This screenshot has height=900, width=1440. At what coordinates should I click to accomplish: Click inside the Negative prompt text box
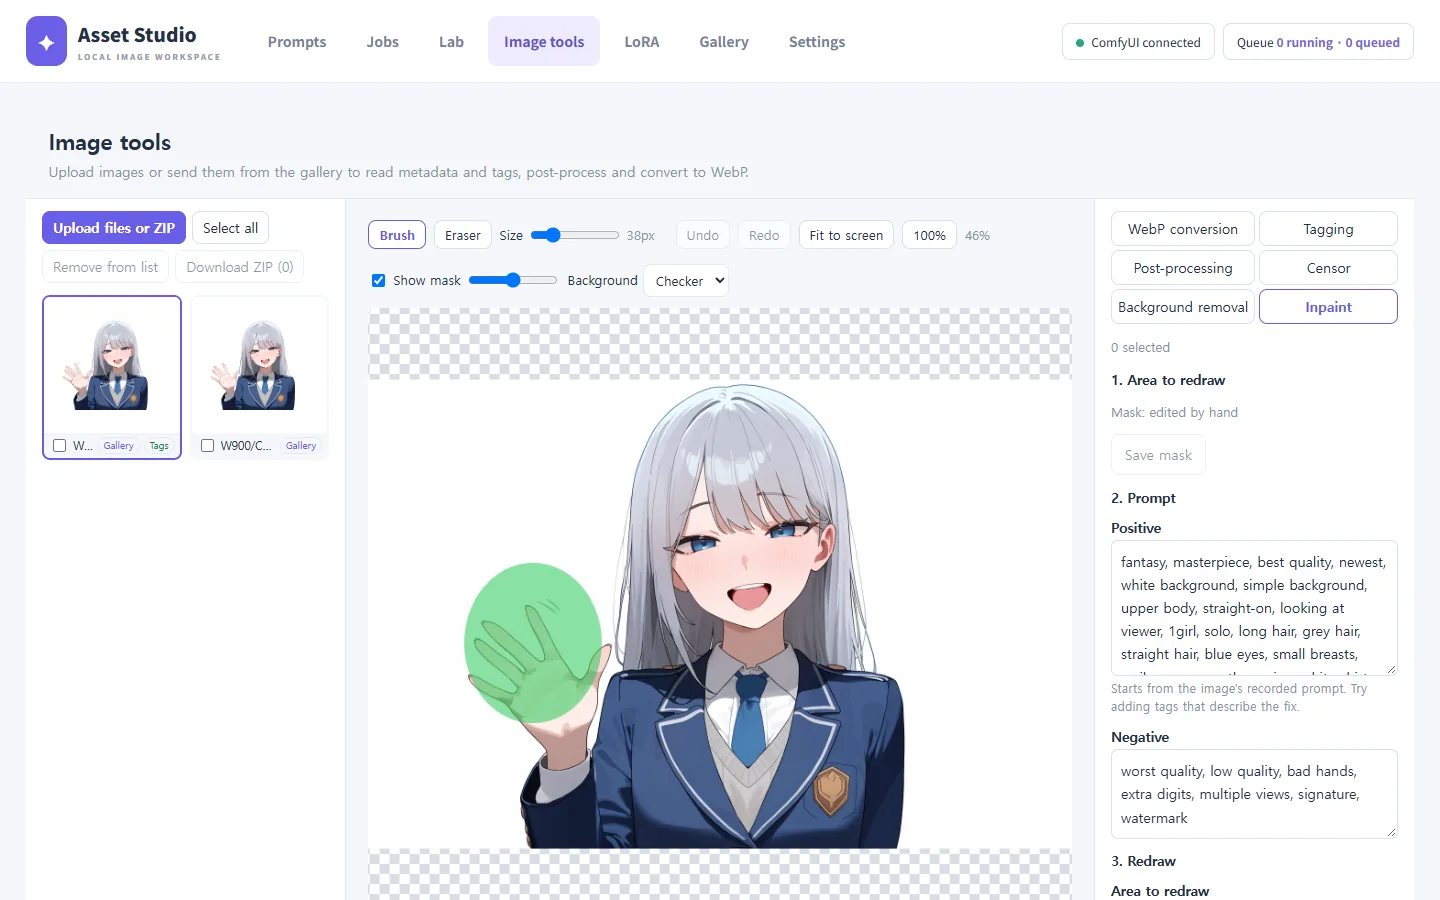[x=1254, y=794]
